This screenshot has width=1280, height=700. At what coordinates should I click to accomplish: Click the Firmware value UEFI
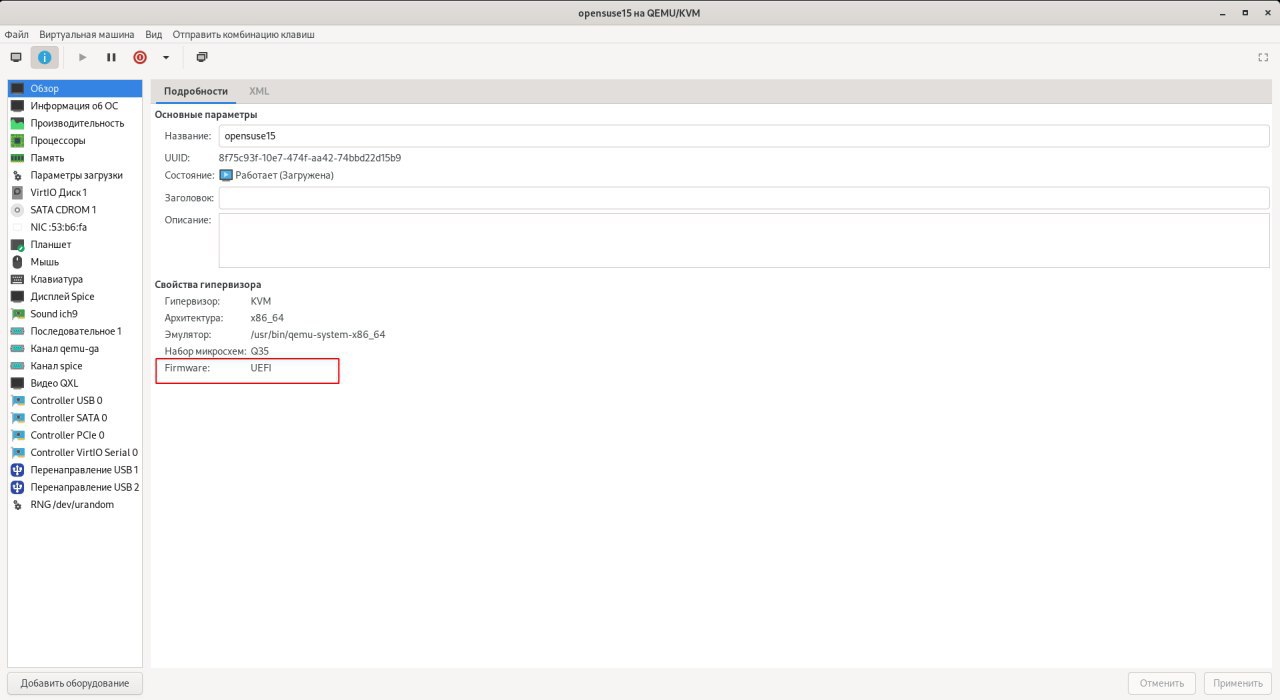pyautogui.click(x=261, y=369)
